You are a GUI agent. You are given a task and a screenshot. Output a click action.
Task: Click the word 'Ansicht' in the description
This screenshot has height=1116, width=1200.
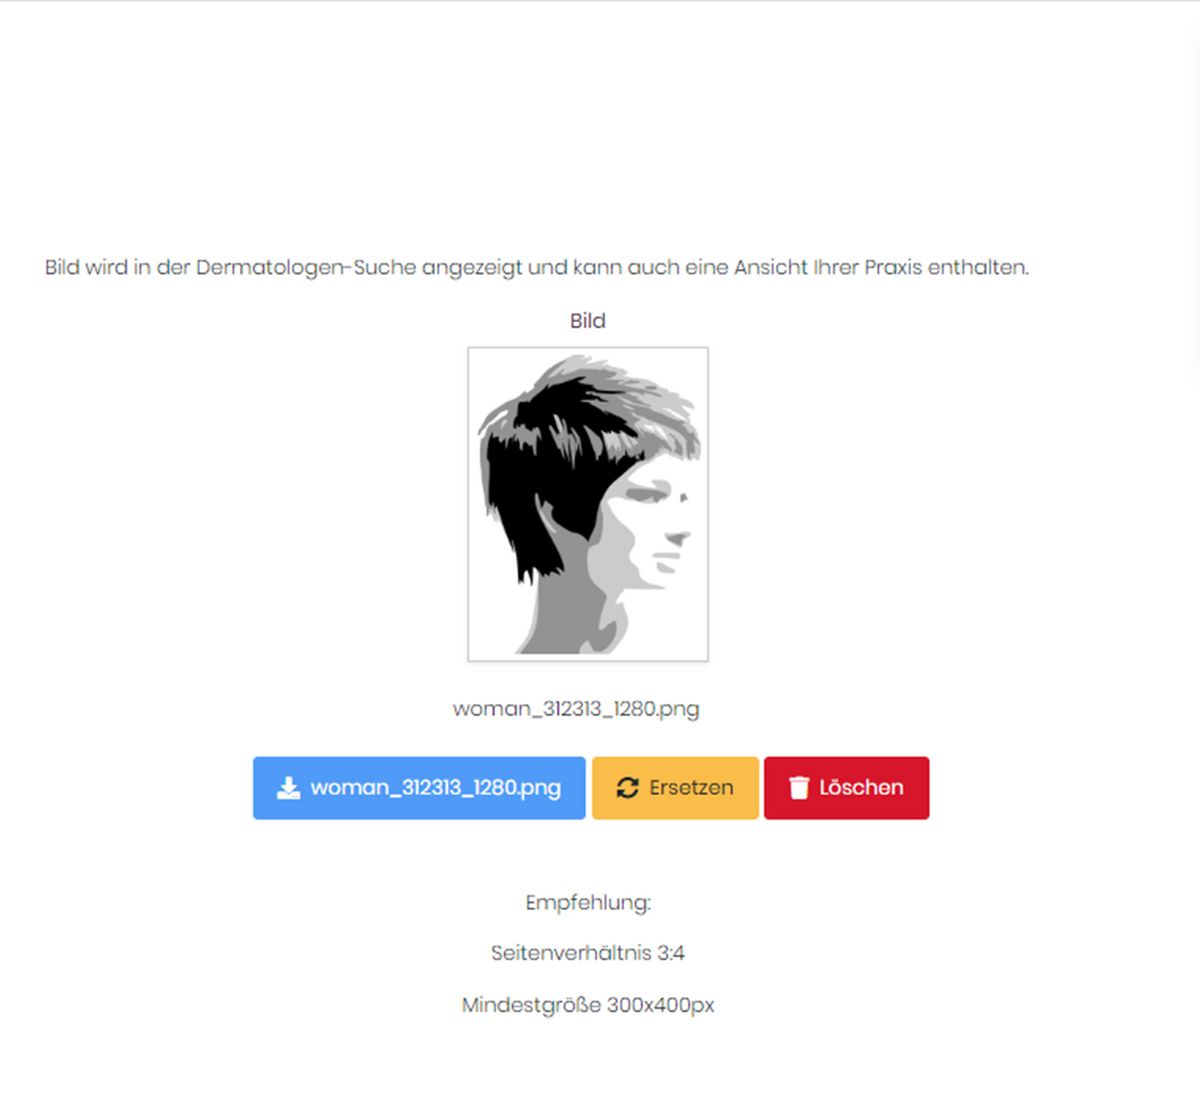[x=771, y=268]
